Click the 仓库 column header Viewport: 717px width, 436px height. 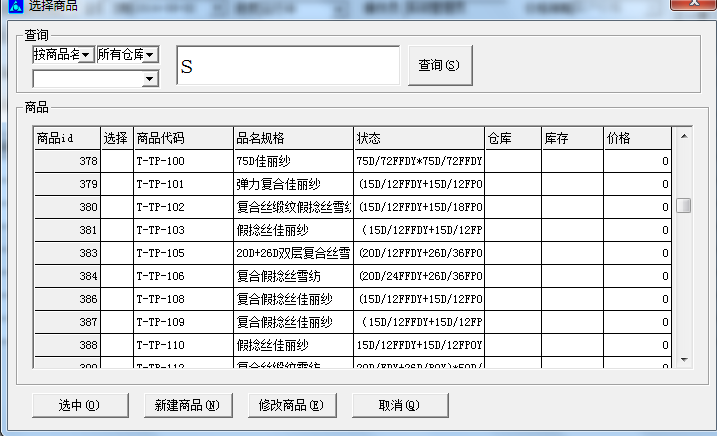click(513, 138)
